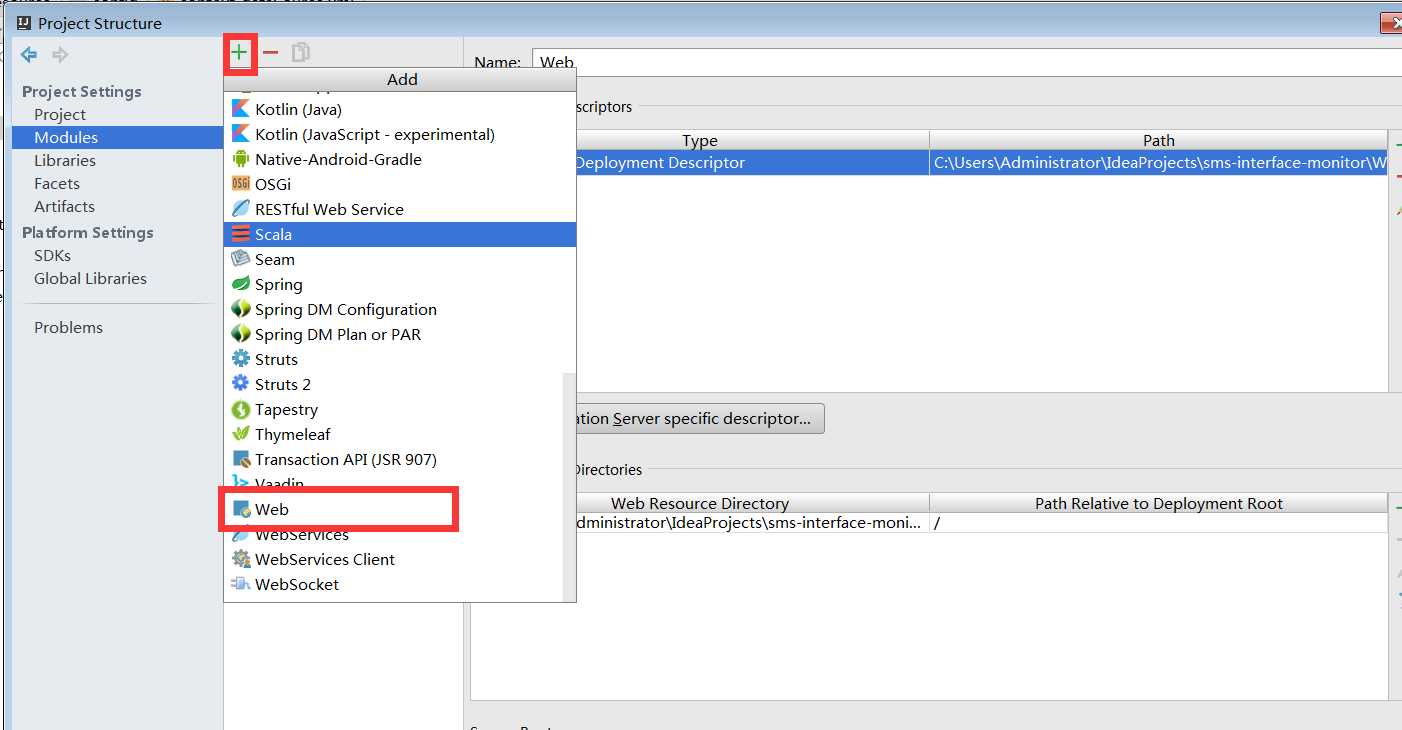Click the web resource directory path cell

pos(752,523)
